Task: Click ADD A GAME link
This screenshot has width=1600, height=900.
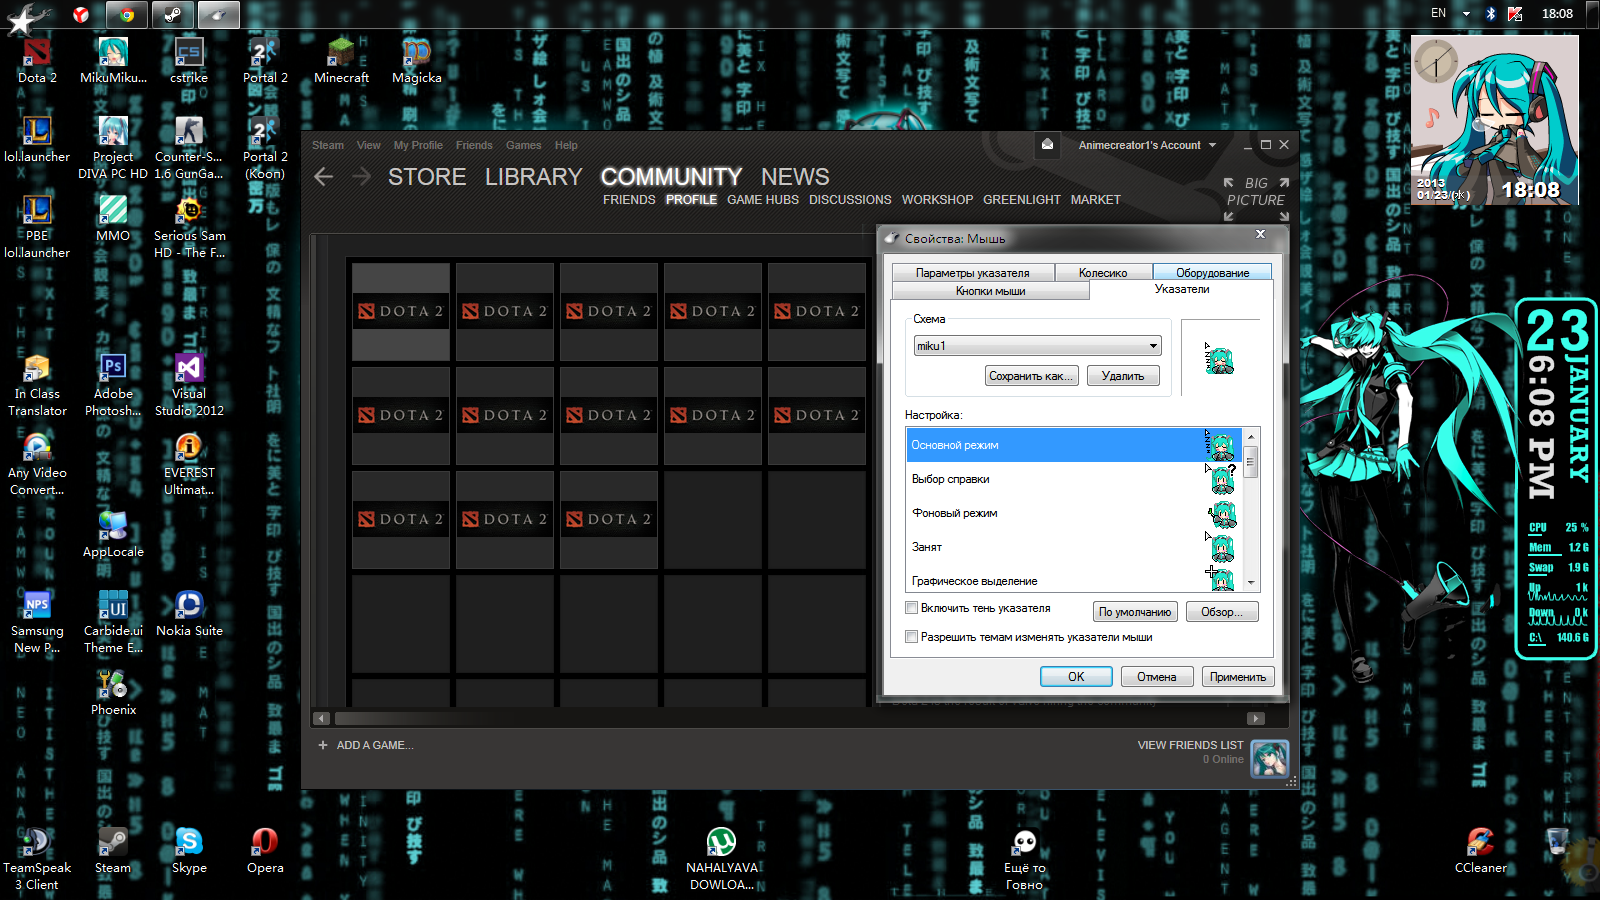Action: [365, 745]
